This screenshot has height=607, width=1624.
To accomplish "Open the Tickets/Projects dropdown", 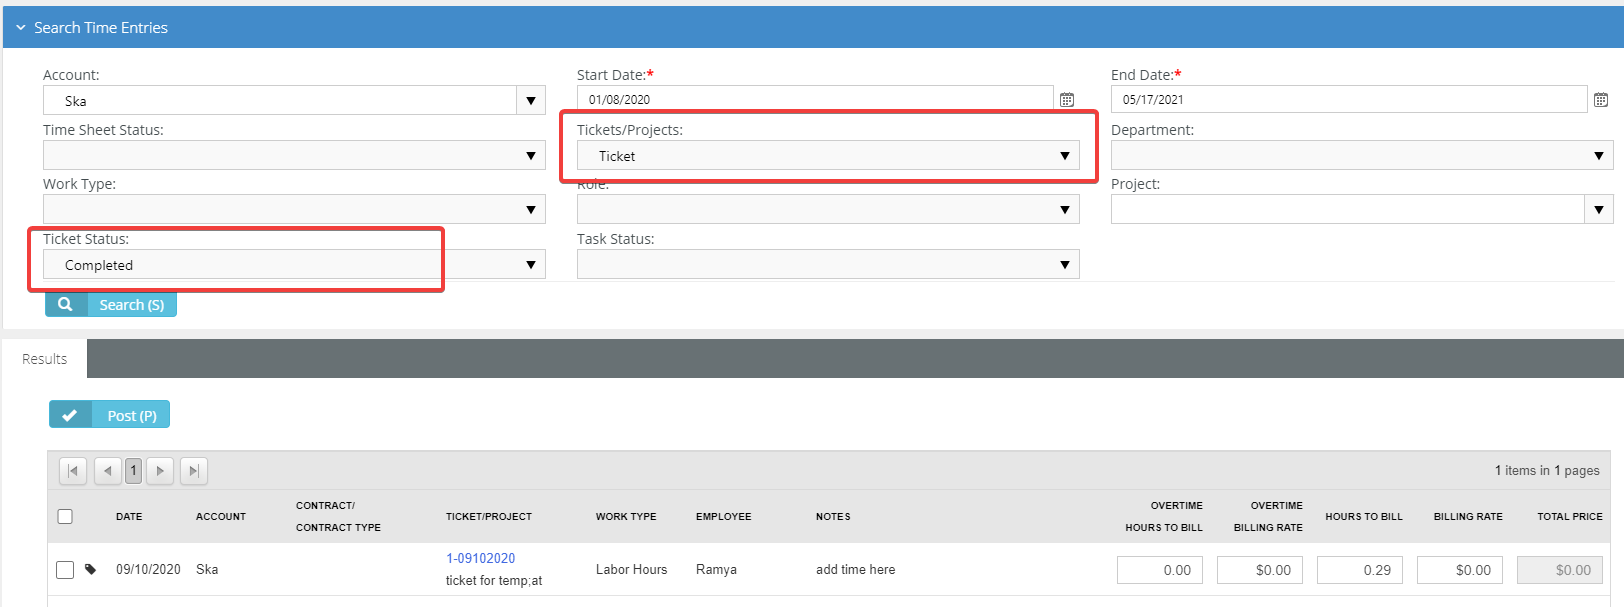I will [1064, 156].
